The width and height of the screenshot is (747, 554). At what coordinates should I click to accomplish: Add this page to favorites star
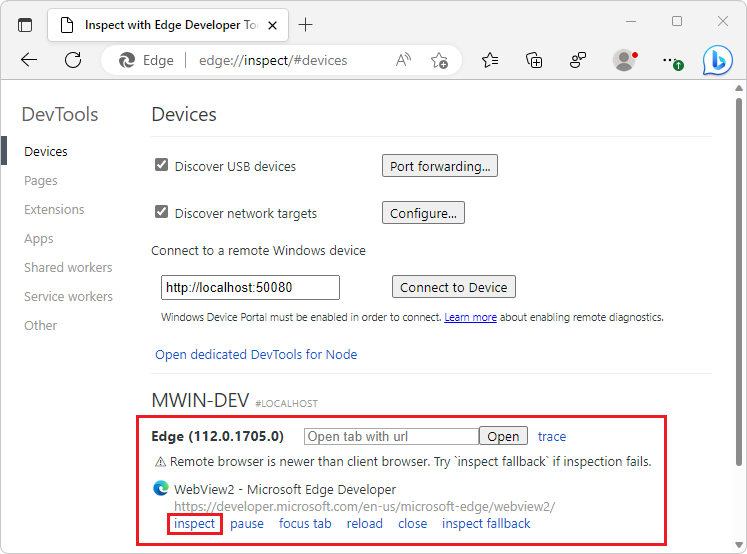(x=439, y=60)
